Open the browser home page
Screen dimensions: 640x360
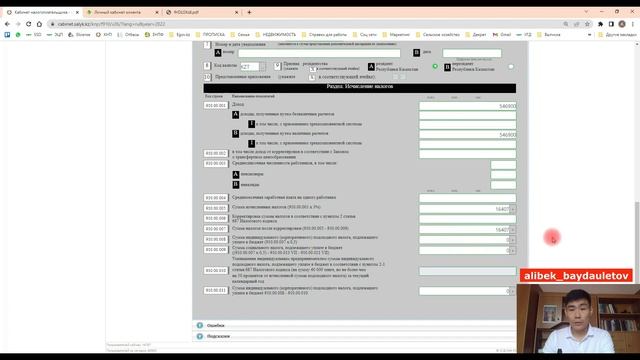(x=39, y=24)
